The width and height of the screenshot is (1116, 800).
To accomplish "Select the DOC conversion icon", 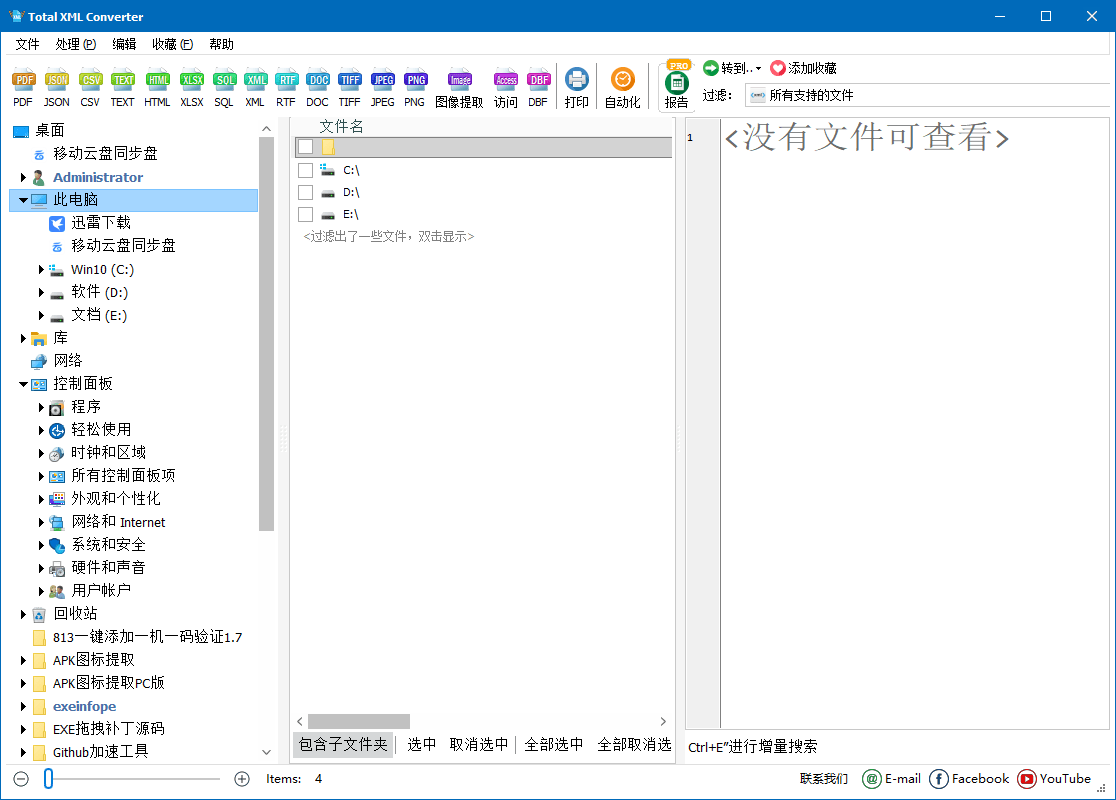I will click(x=317, y=88).
